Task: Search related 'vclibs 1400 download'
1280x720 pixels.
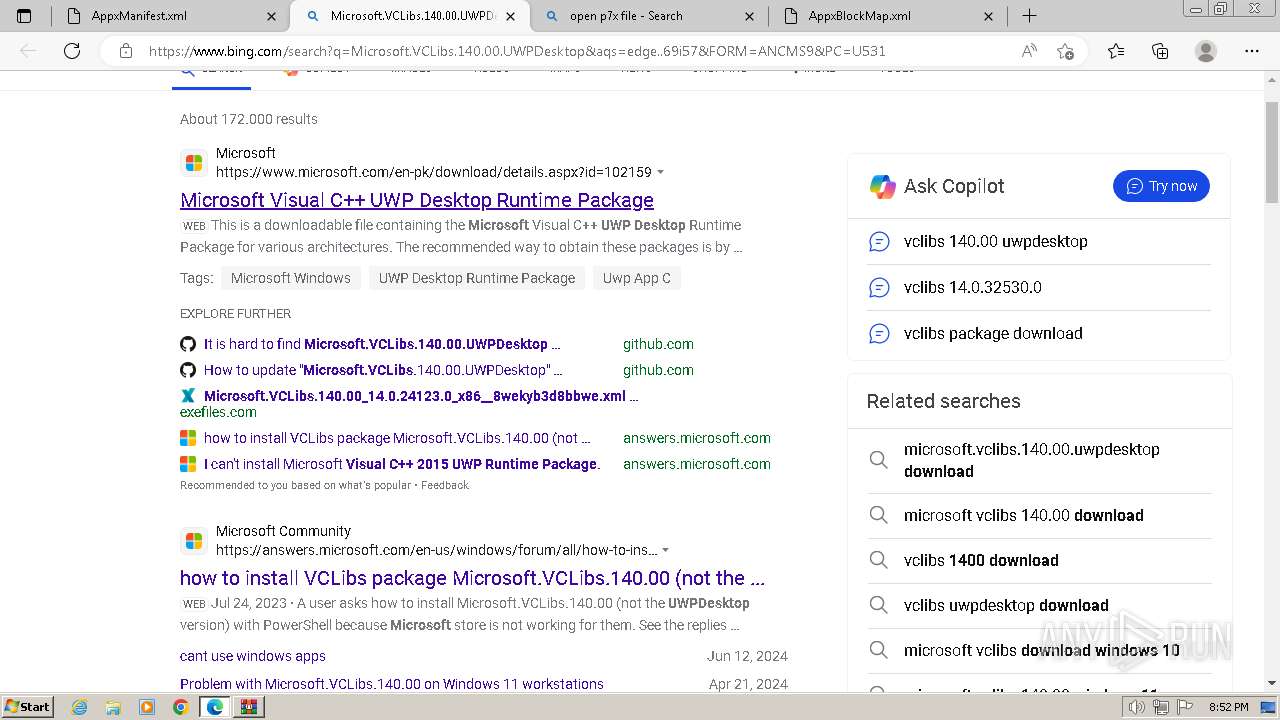Action: (981, 560)
